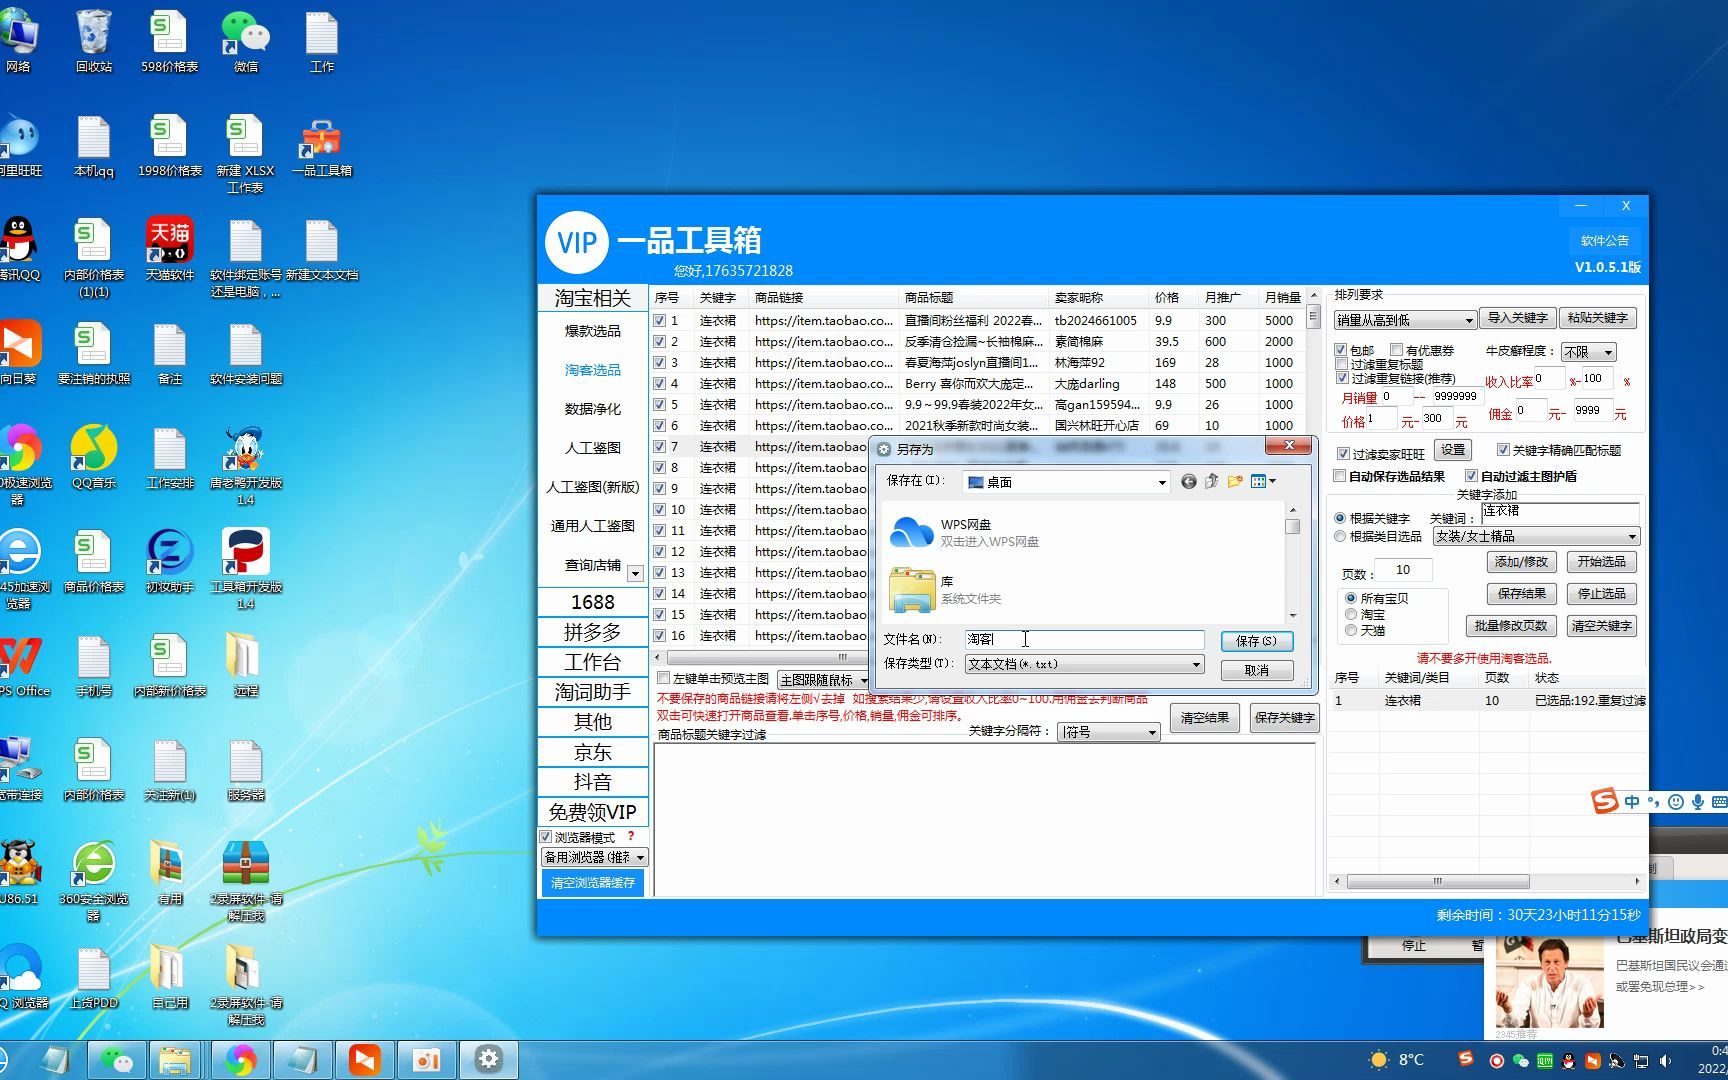Click the 文件名 filename input field
Screen dimensions: 1728x1080
tap(1084, 639)
